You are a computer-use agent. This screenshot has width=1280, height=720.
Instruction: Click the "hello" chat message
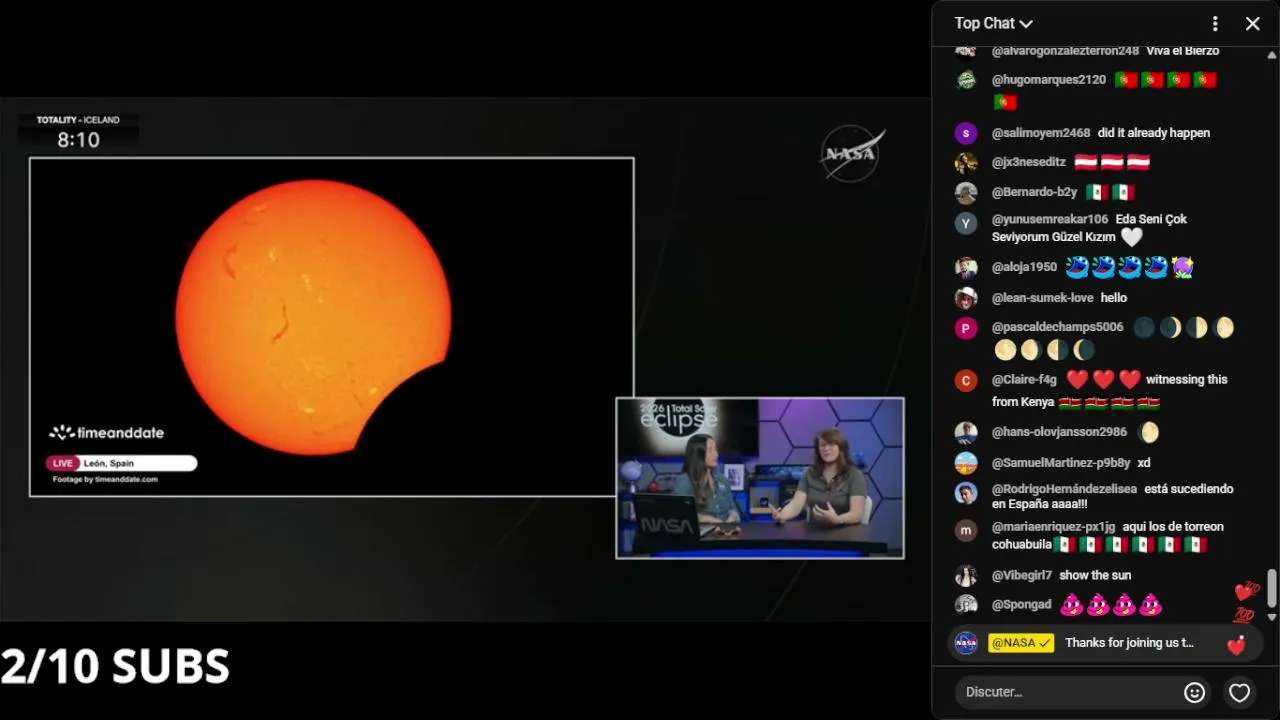pos(1114,298)
